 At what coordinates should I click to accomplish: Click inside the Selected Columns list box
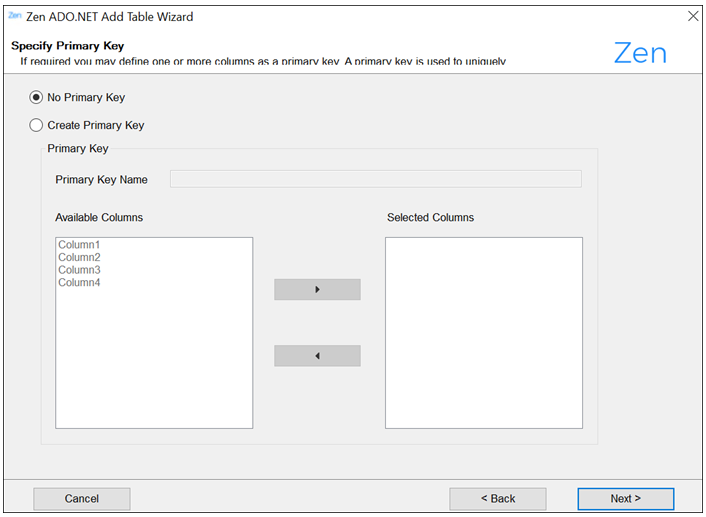click(x=483, y=332)
